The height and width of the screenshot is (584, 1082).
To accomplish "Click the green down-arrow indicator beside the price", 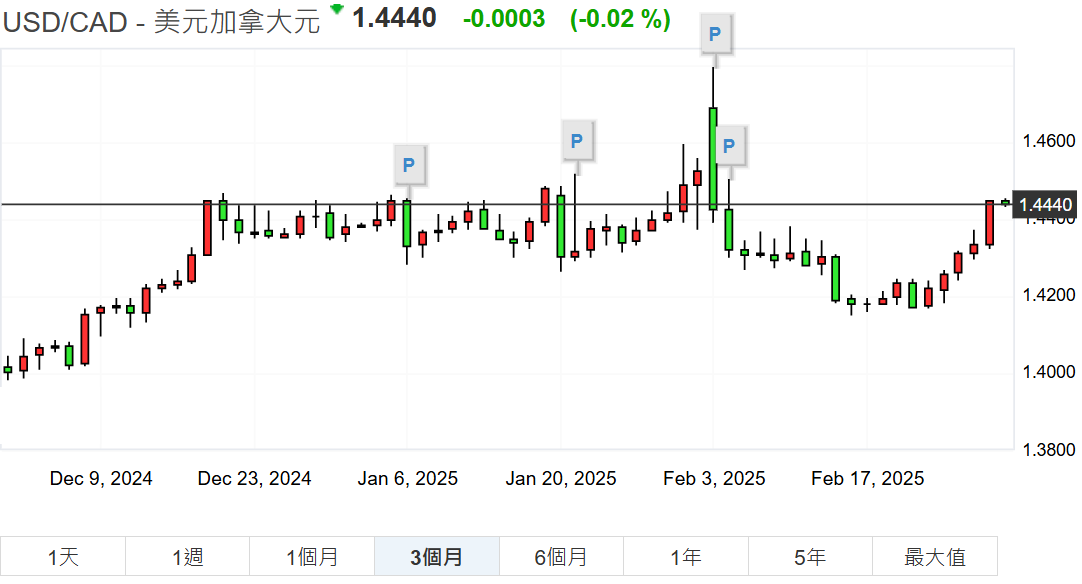I will click(337, 9).
